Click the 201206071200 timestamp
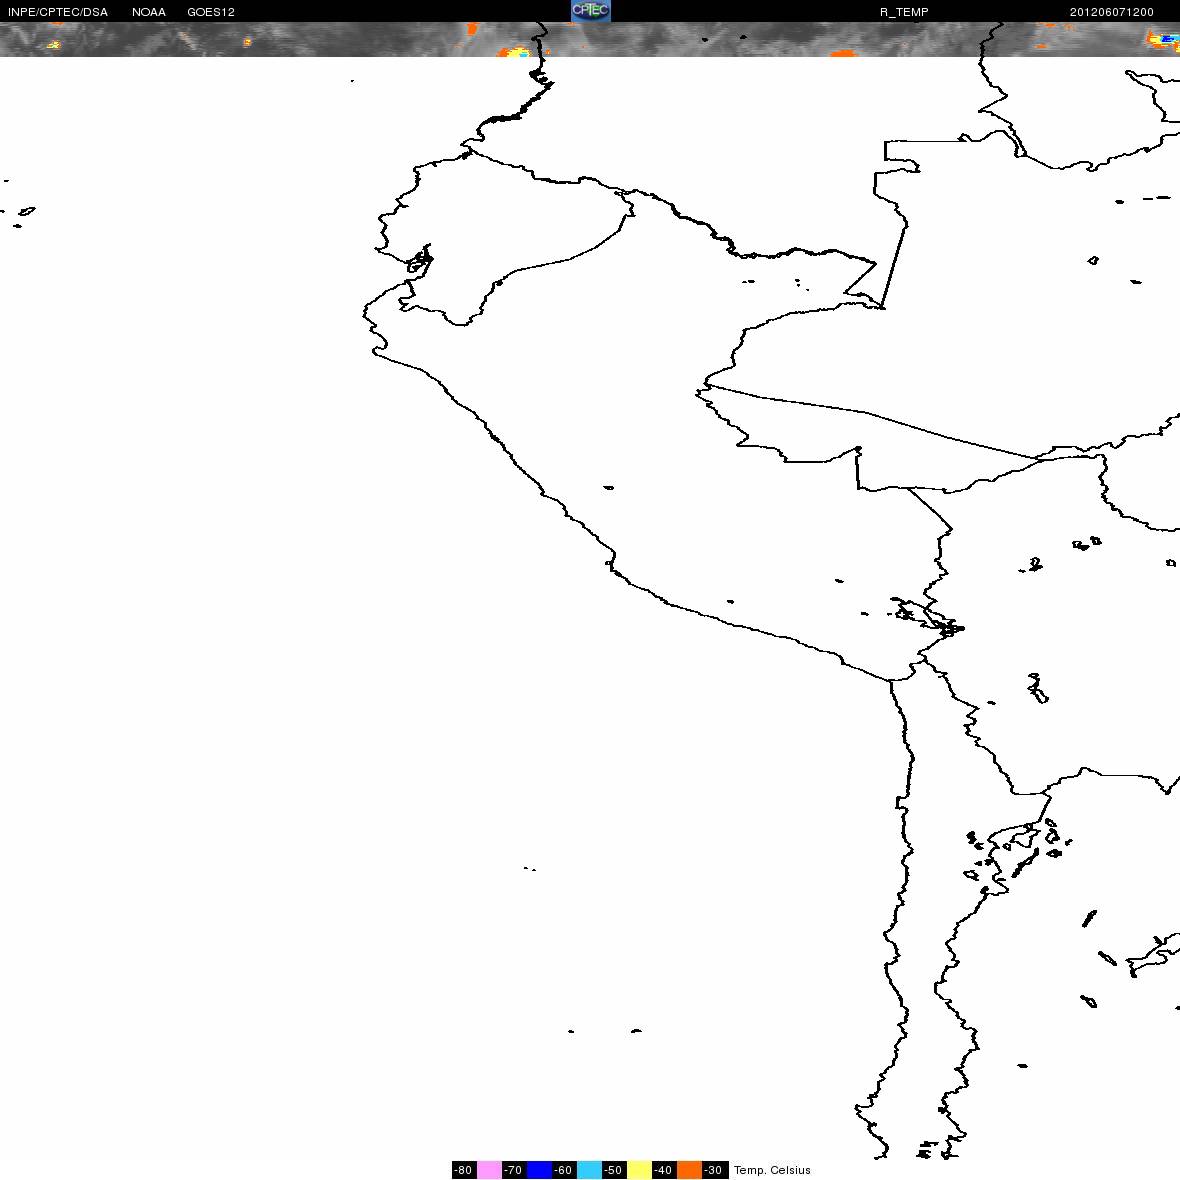This screenshot has height=1180, width=1180. tap(1112, 12)
